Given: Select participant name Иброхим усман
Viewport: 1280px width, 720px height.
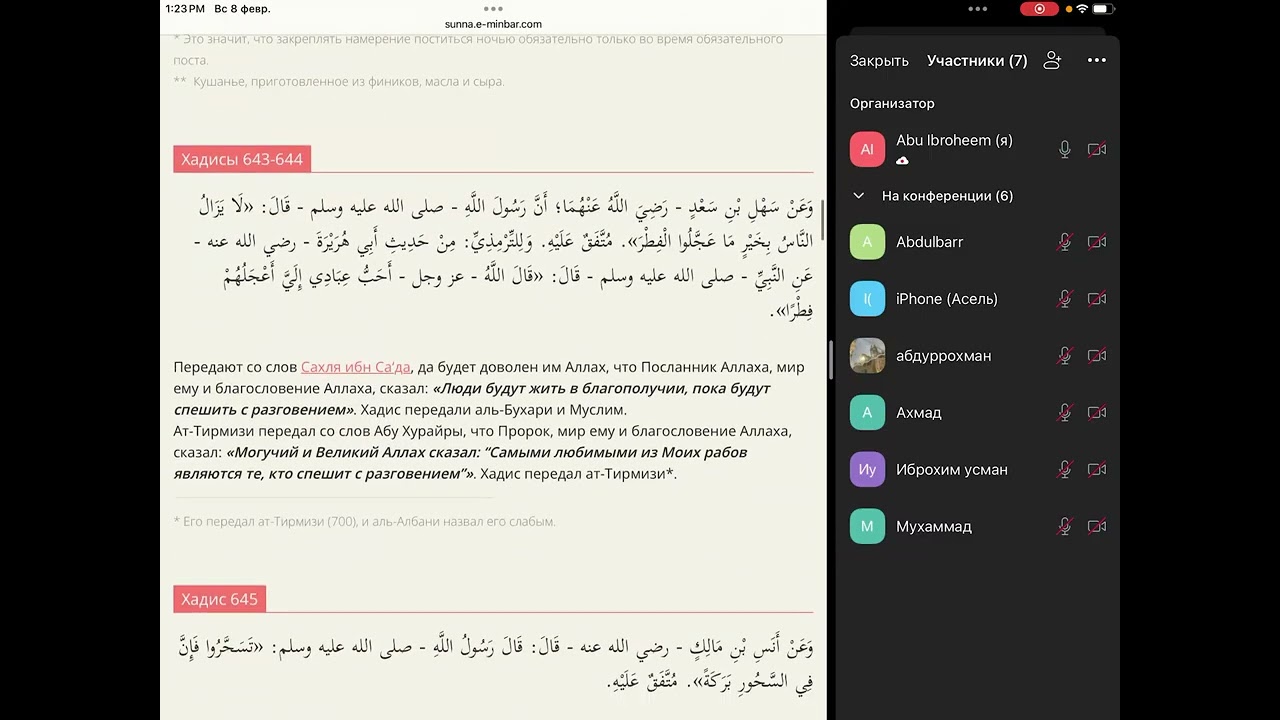Looking at the screenshot, I should click(x=952, y=470).
